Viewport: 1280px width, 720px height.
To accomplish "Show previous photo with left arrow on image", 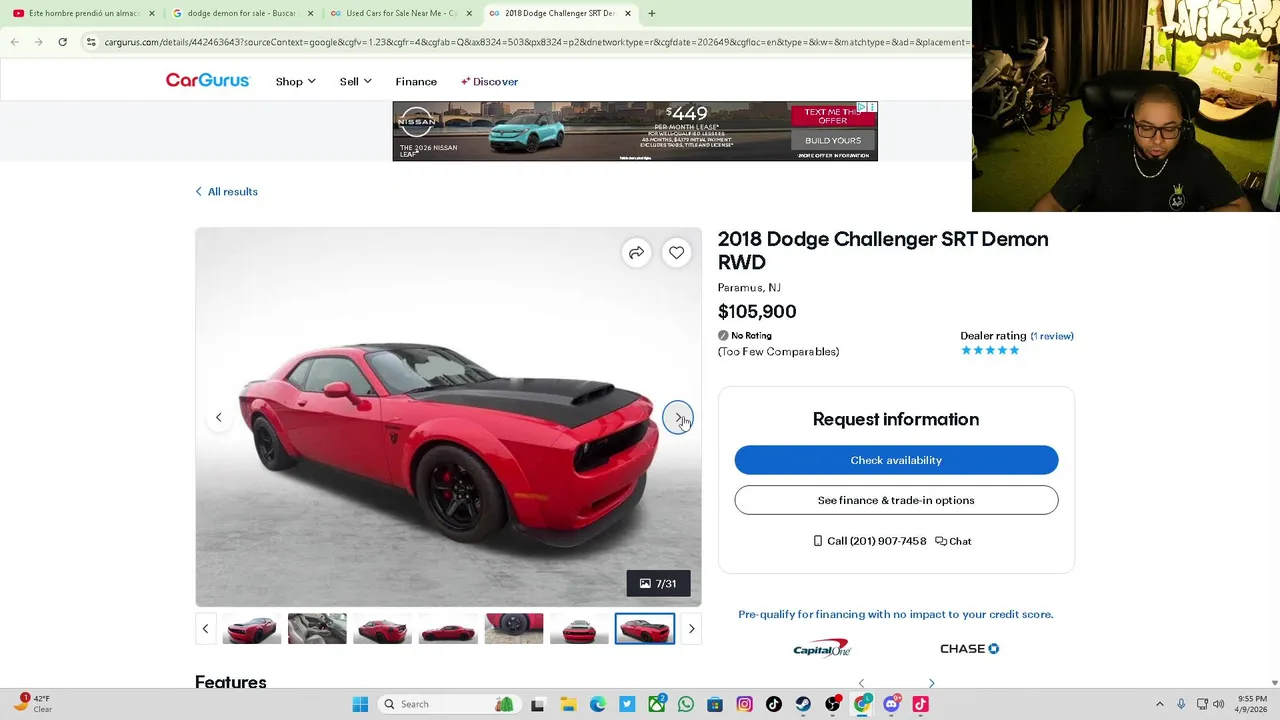I will pyautogui.click(x=218, y=417).
